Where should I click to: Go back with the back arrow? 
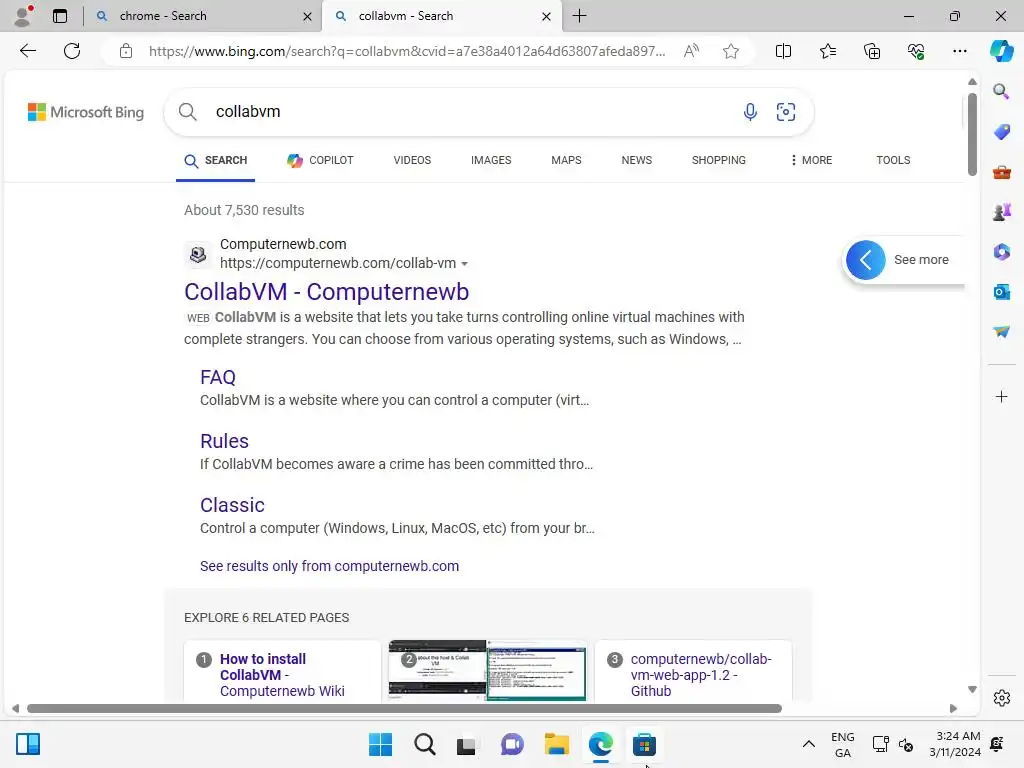(x=27, y=51)
